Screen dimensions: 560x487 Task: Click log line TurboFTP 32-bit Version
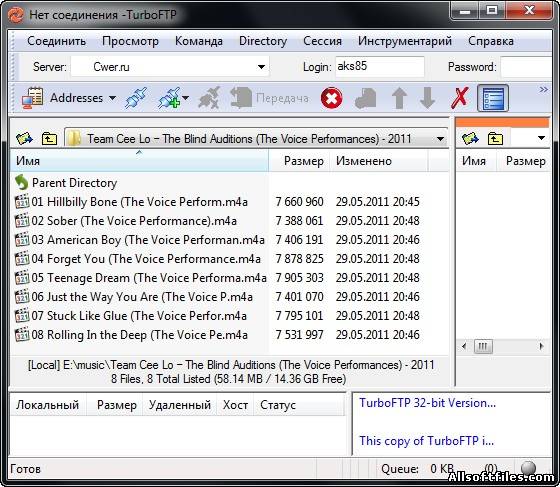427,403
